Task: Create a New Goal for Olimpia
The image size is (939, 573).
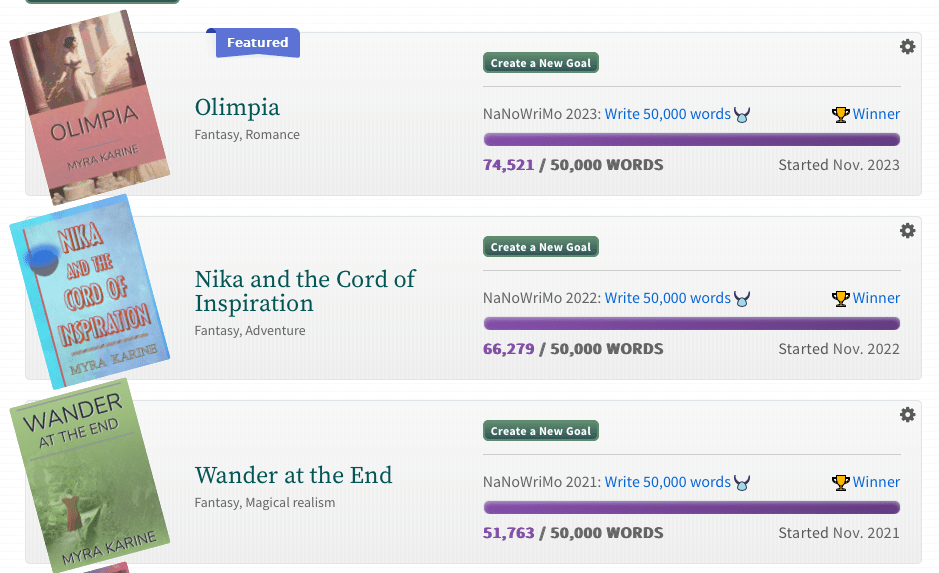Action: (540, 63)
